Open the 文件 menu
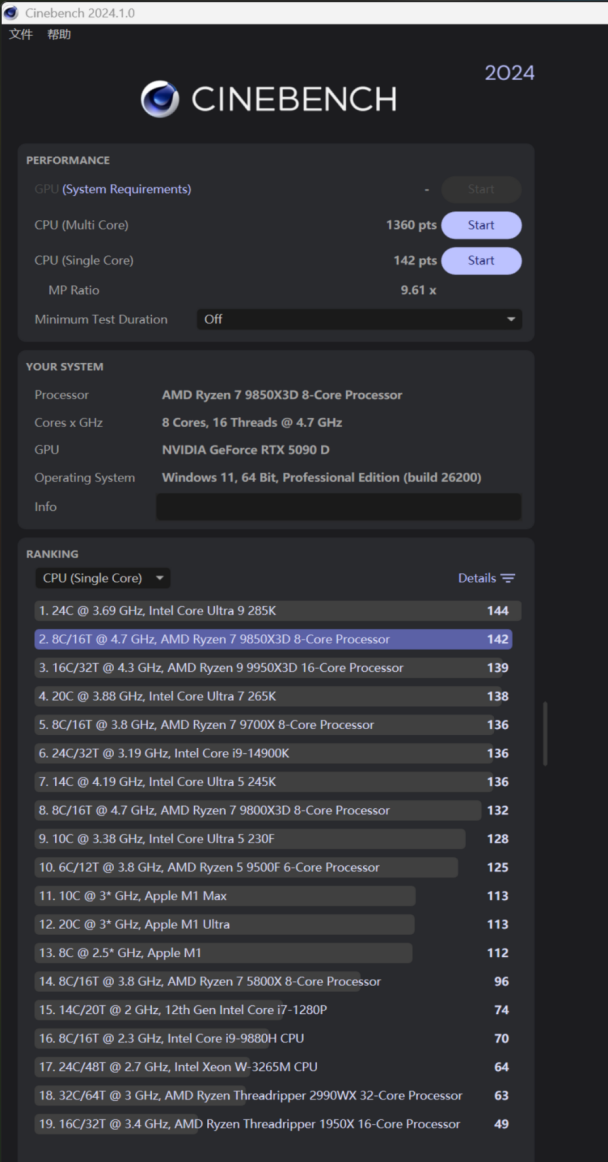The height and width of the screenshot is (1162, 608). pyautogui.click(x=20, y=35)
